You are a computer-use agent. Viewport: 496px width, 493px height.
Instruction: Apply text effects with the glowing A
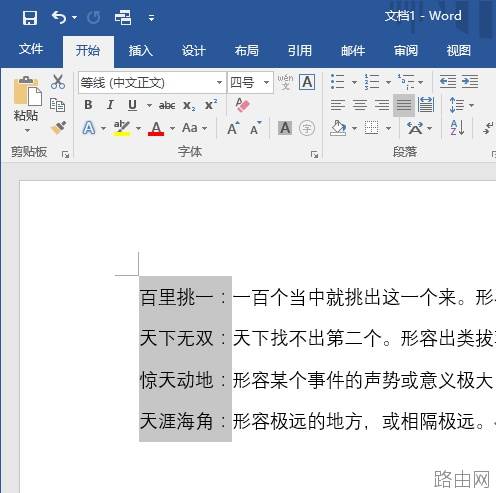tap(89, 128)
